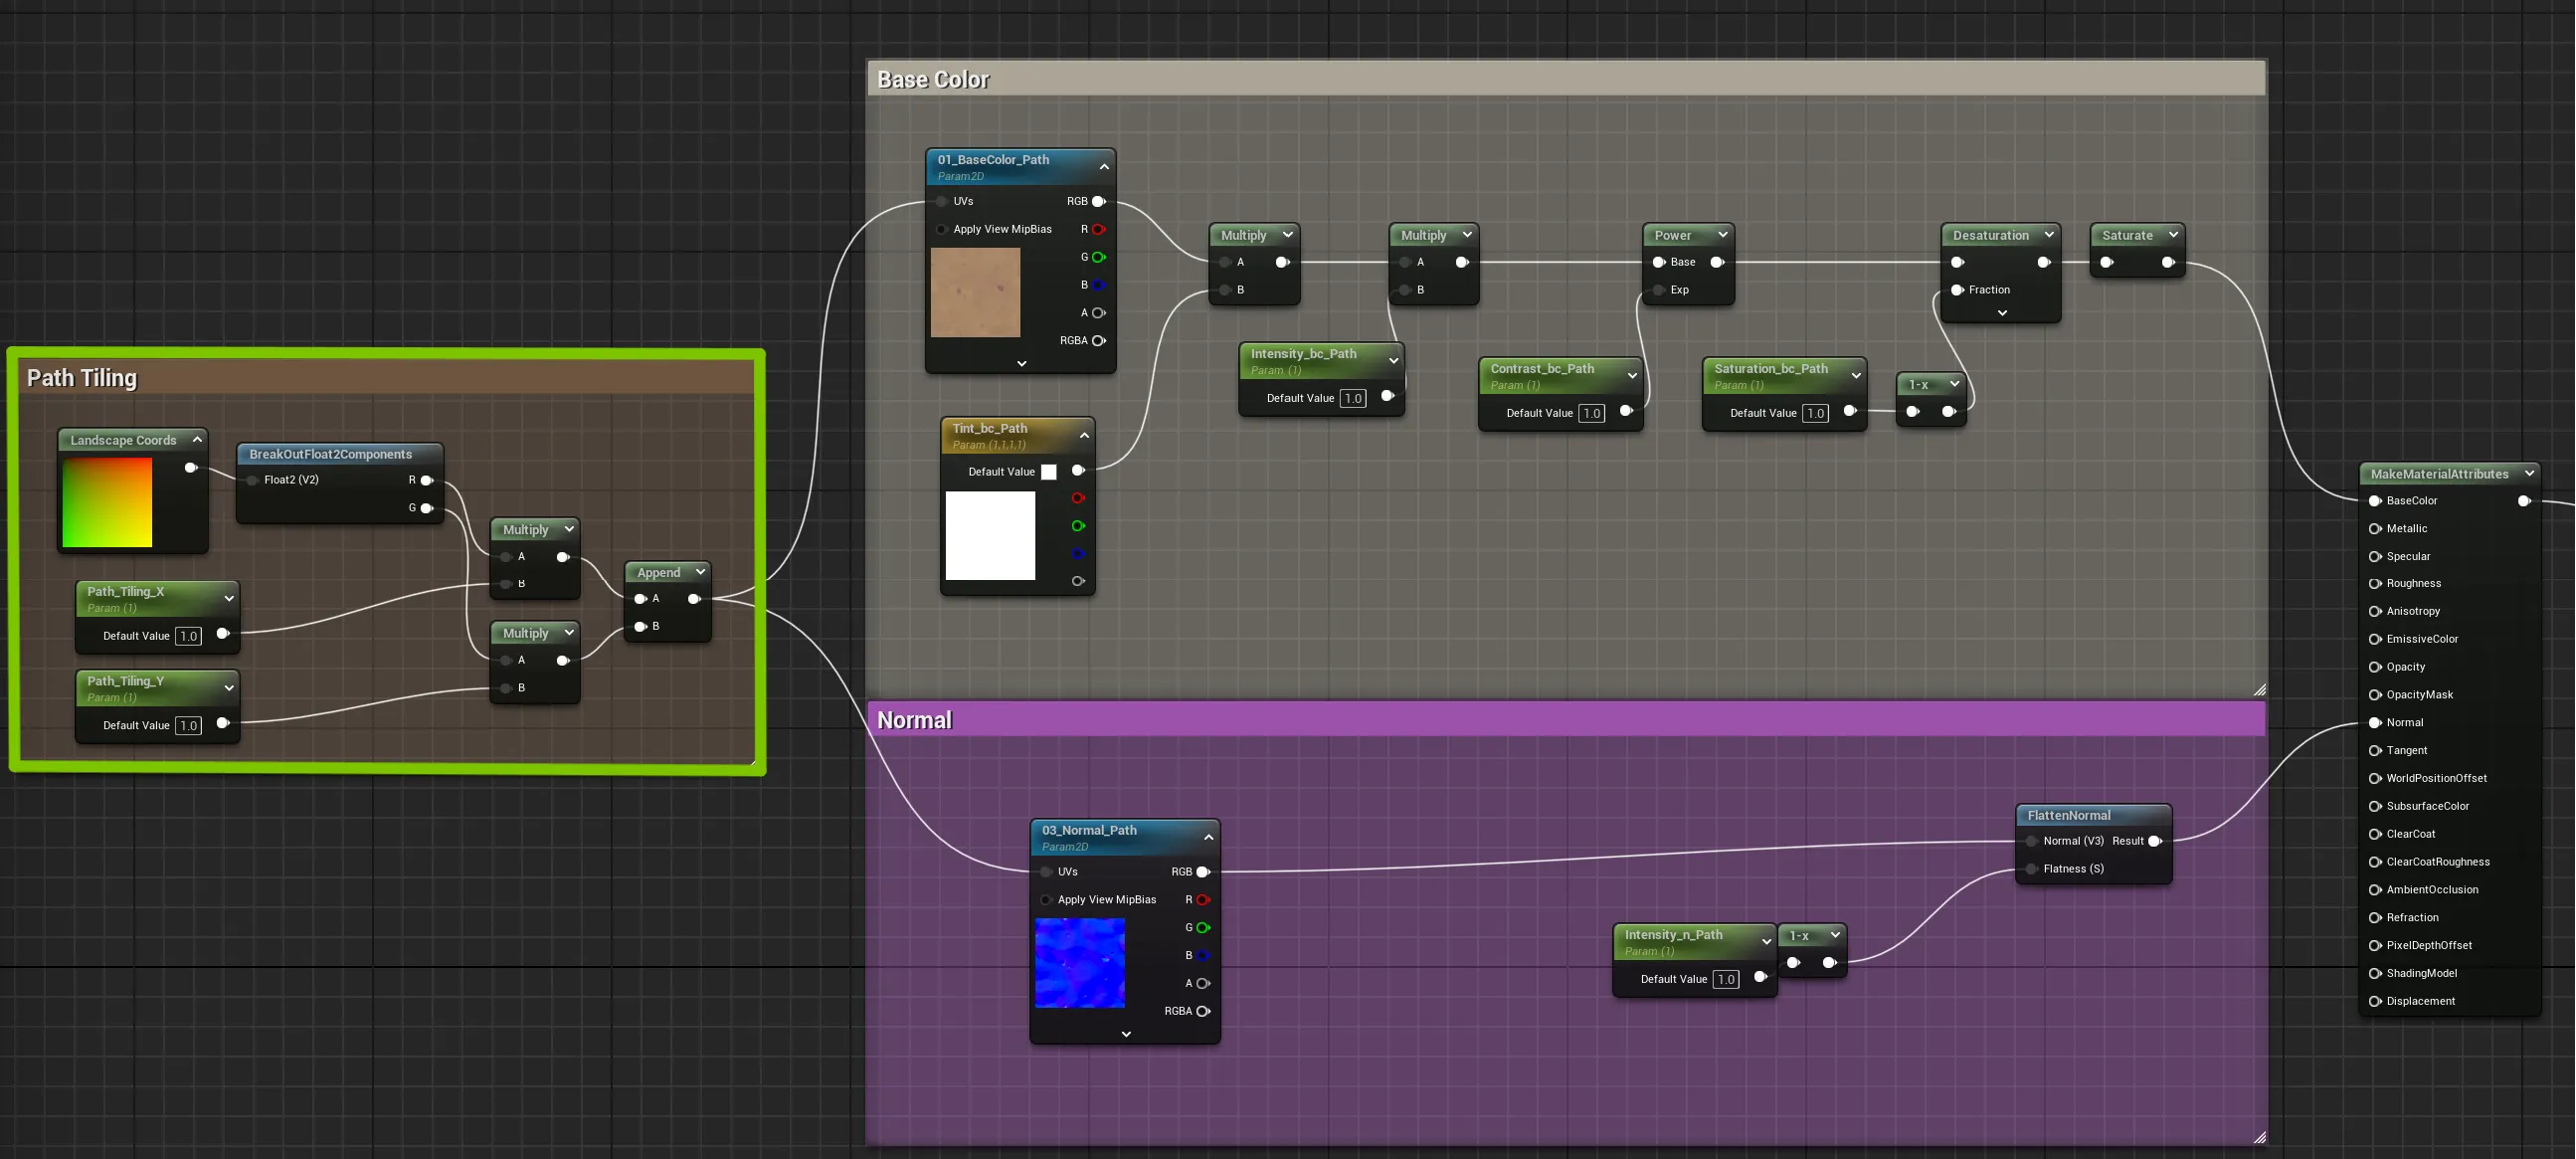Collapse the Tint_bc_Path node arrow
This screenshot has height=1159, width=2576.
click(1084, 436)
